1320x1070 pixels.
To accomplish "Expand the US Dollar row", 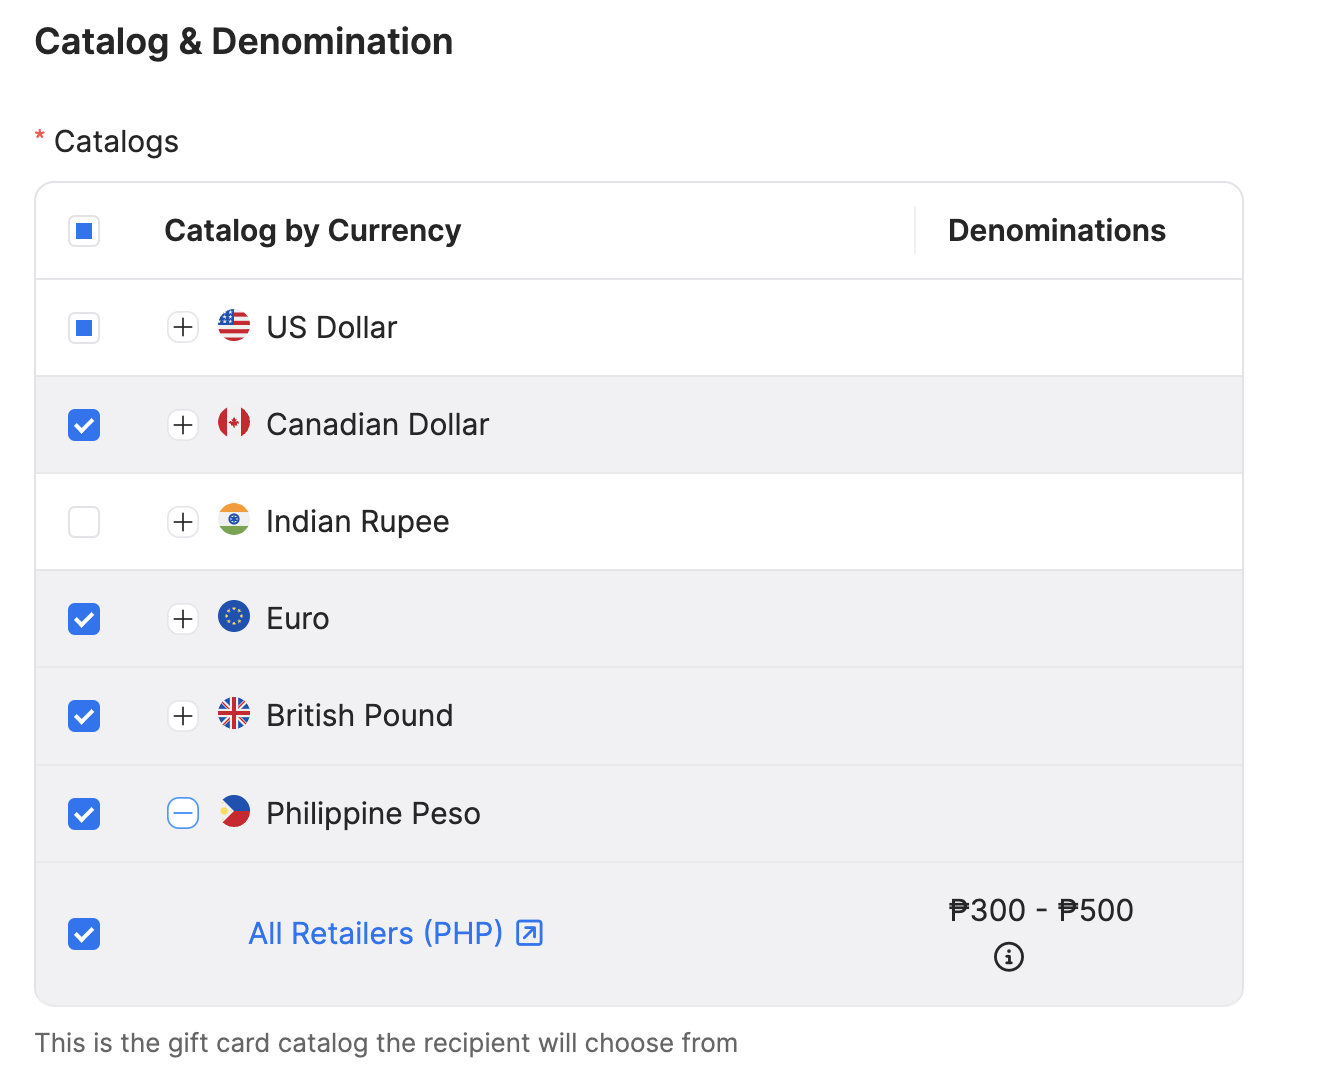I will 183,327.
